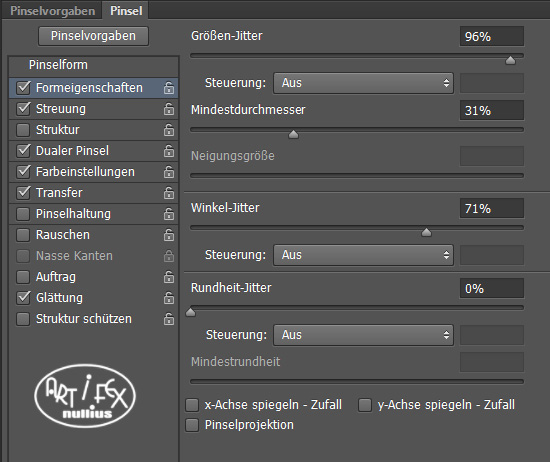550x462 pixels.
Task: Lock the Glättung setting
Action: pyautogui.click(x=169, y=298)
